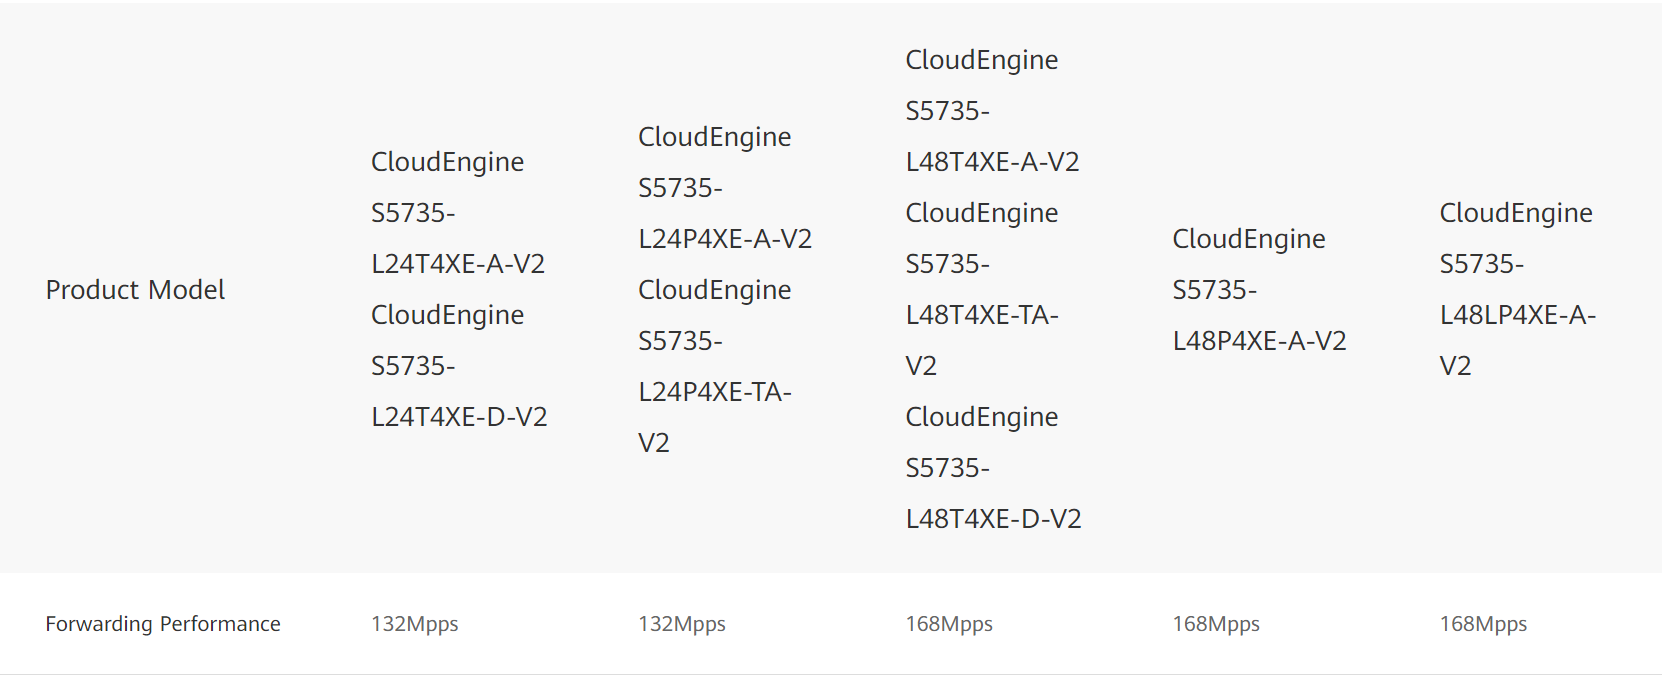Image resolution: width=1665 pixels, height=679 pixels.
Task: Click the Forwarding Performance row label
Action: 163,624
